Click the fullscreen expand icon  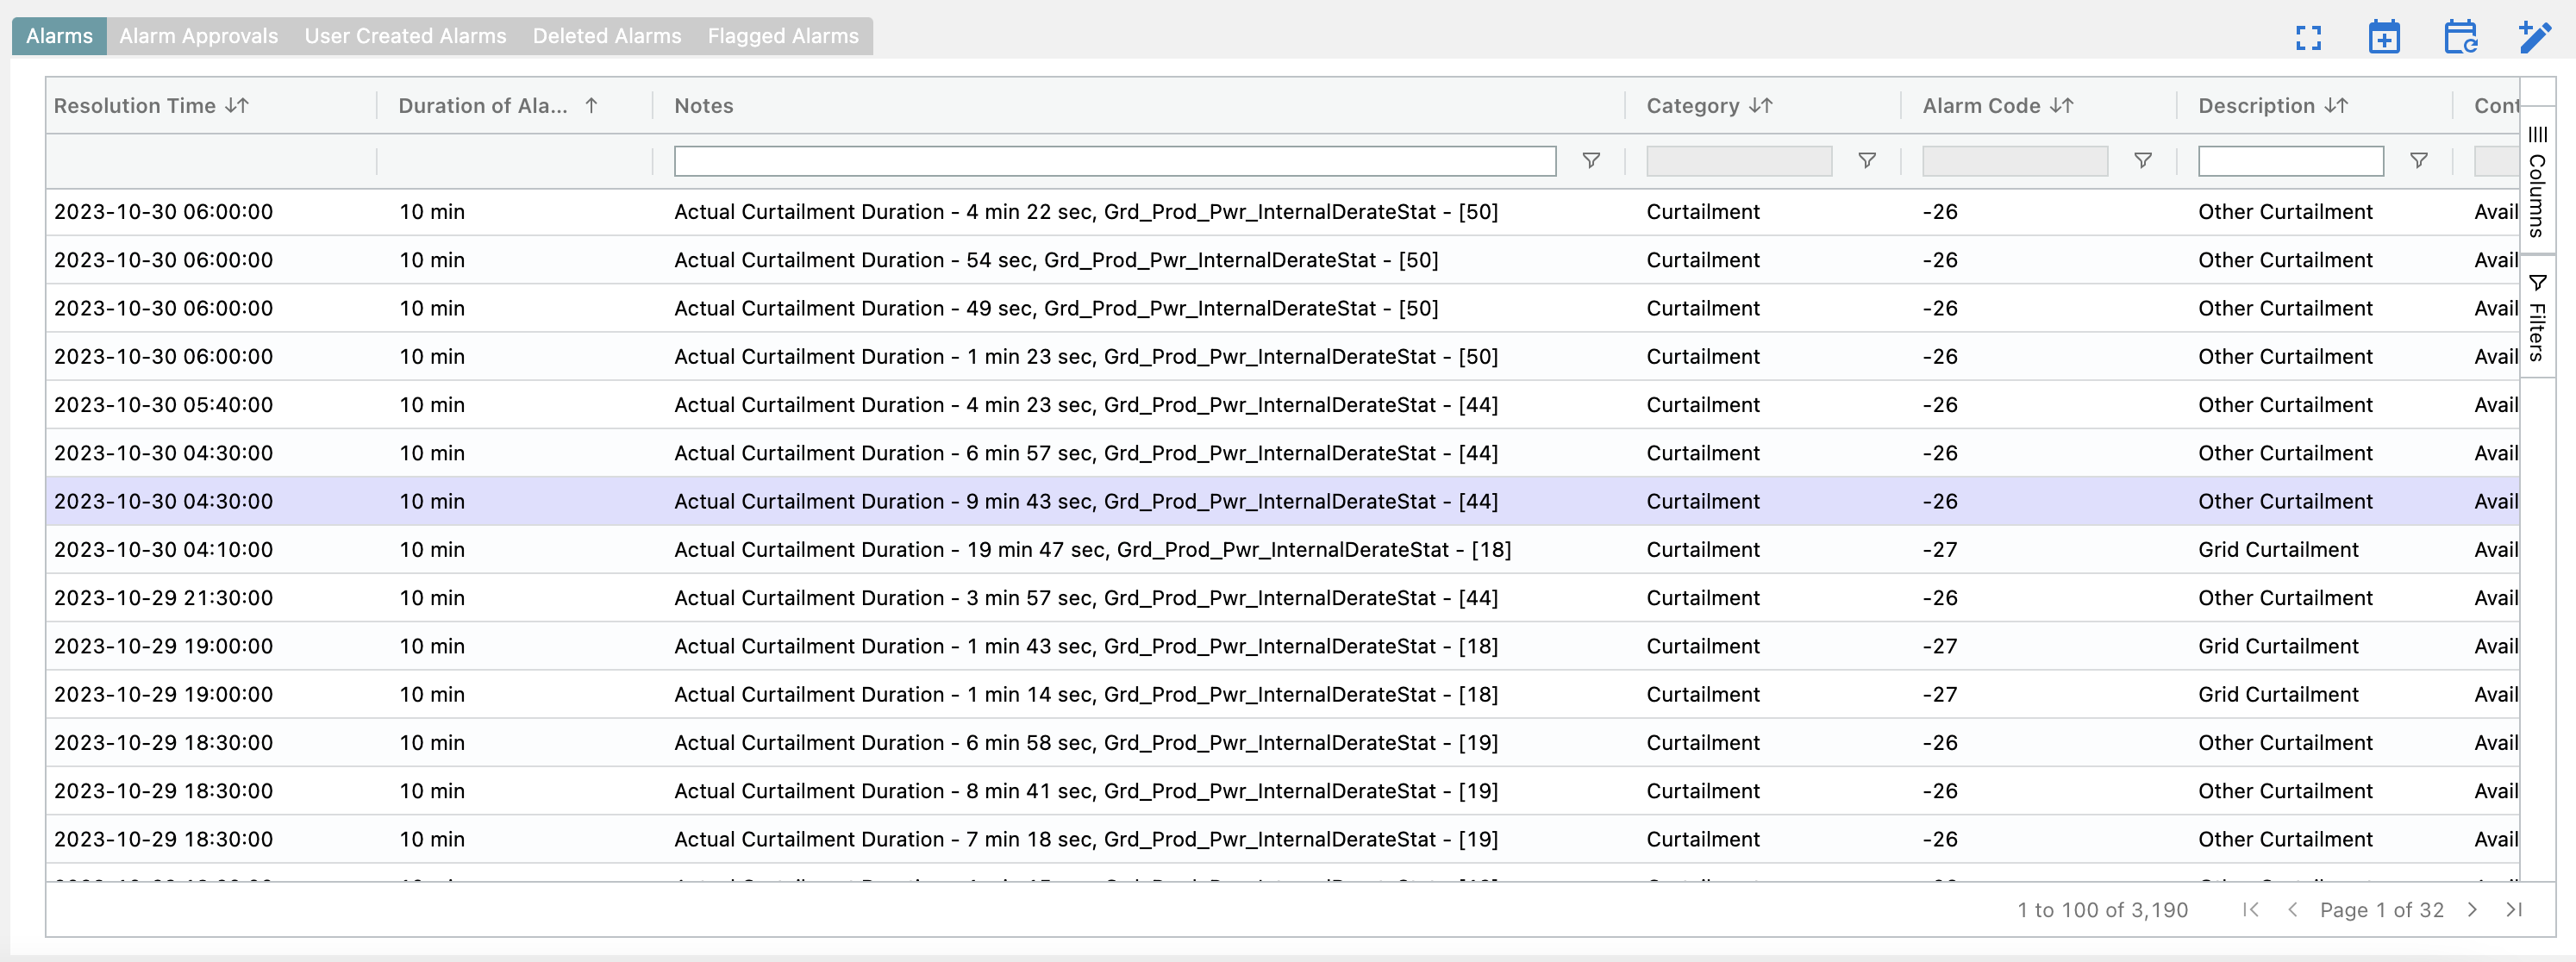tap(2308, 38)
